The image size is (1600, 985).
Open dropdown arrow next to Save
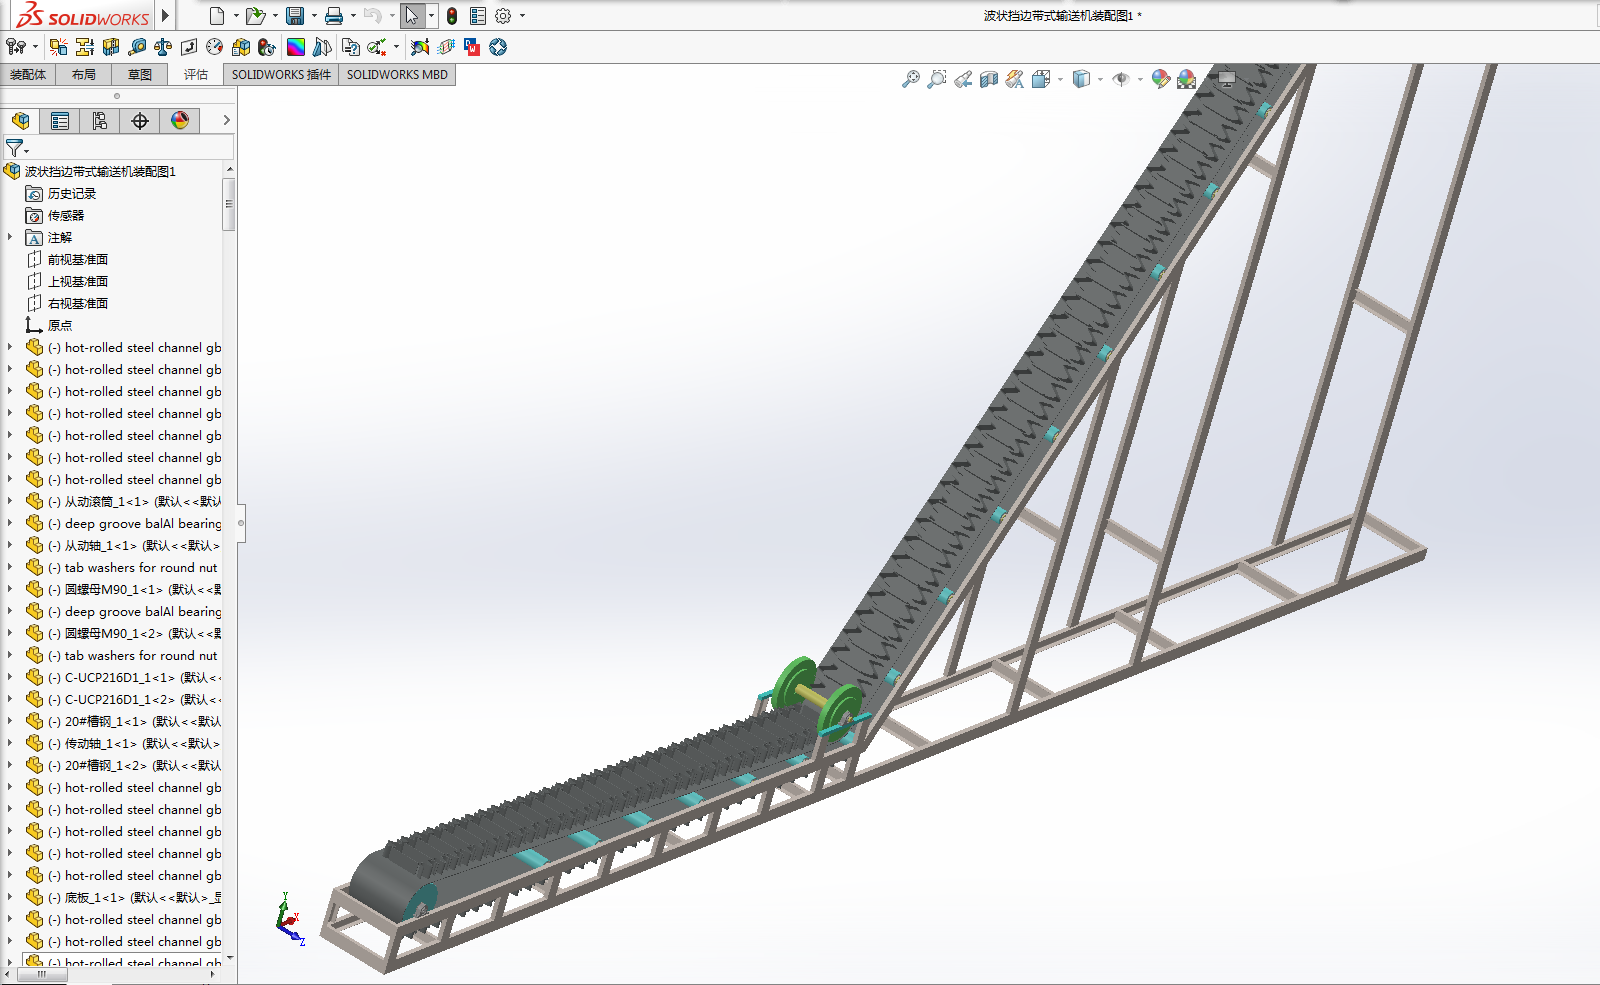click(x=314, y=16)
